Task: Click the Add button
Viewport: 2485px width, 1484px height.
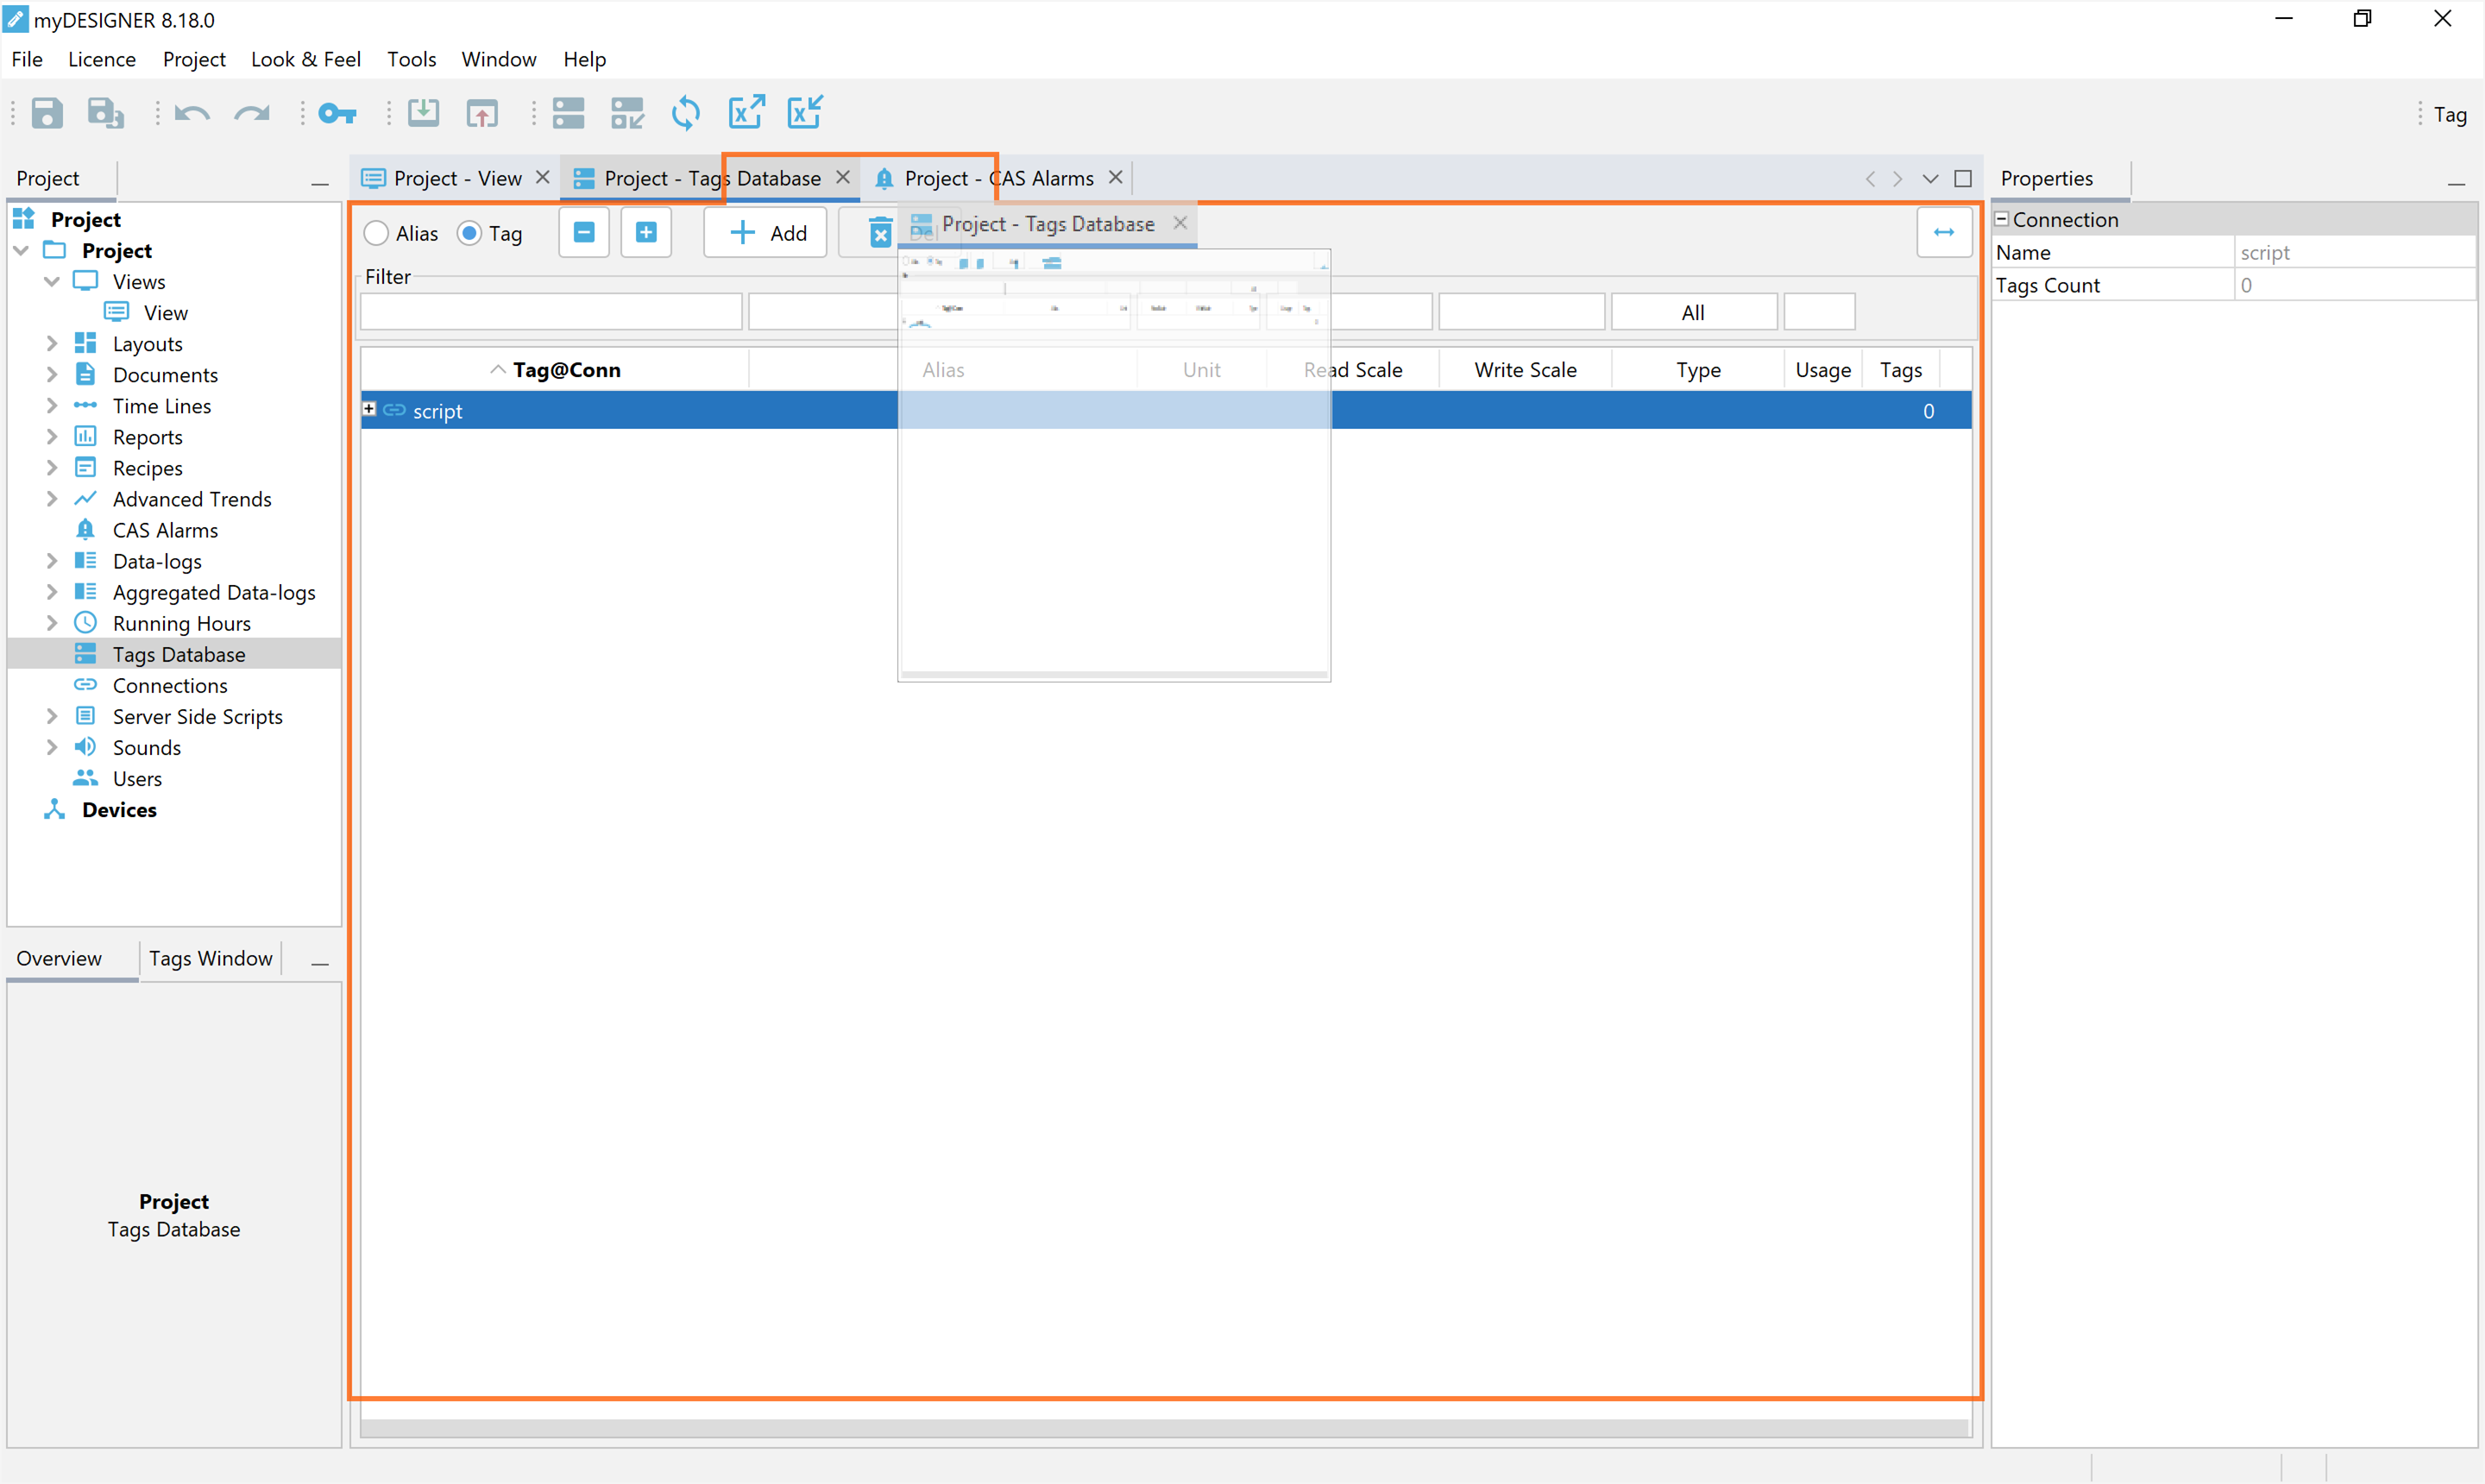Action: pos(765,233)
